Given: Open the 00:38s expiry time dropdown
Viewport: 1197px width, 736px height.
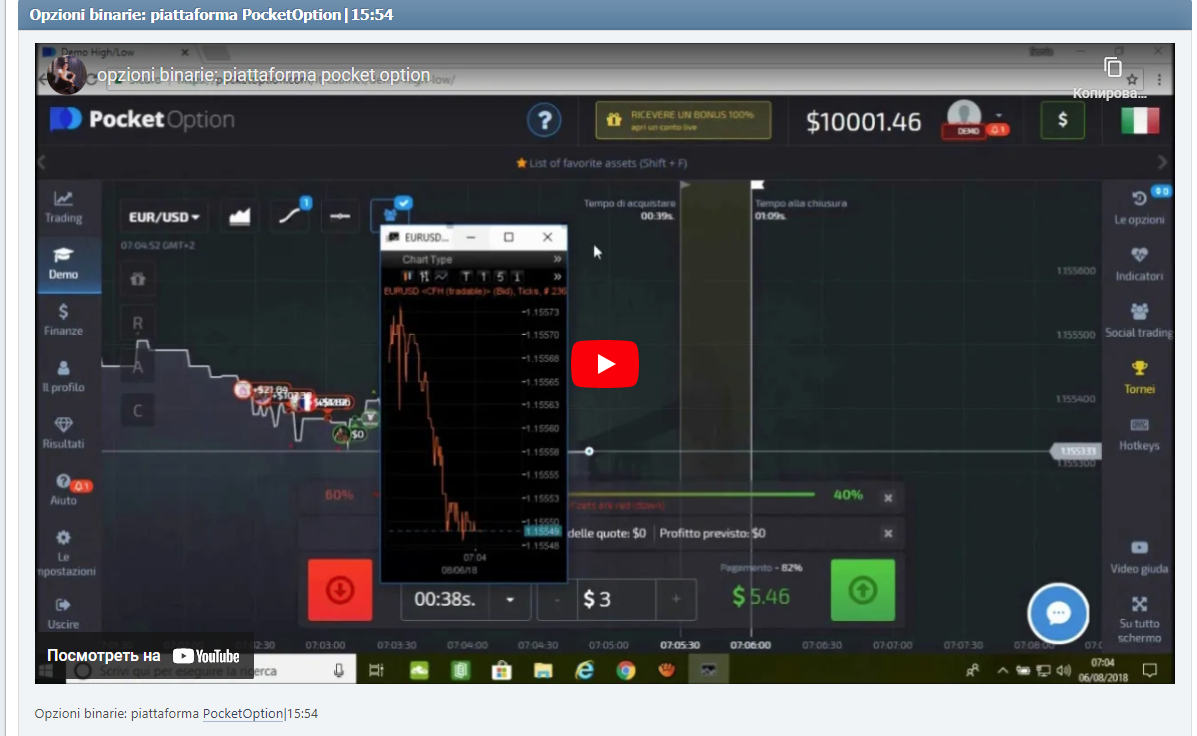Looking at the screenshot, I should pos(511,599).
